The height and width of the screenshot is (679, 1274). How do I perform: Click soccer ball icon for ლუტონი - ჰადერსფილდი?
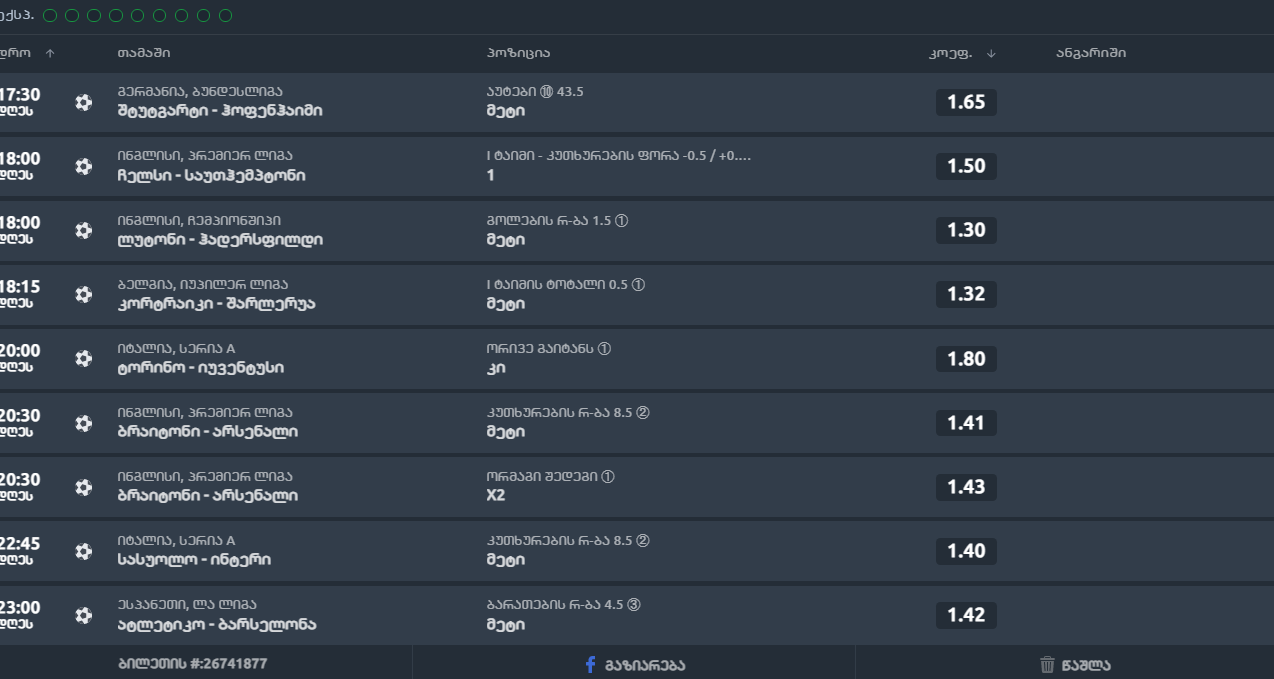pos(83,230)
